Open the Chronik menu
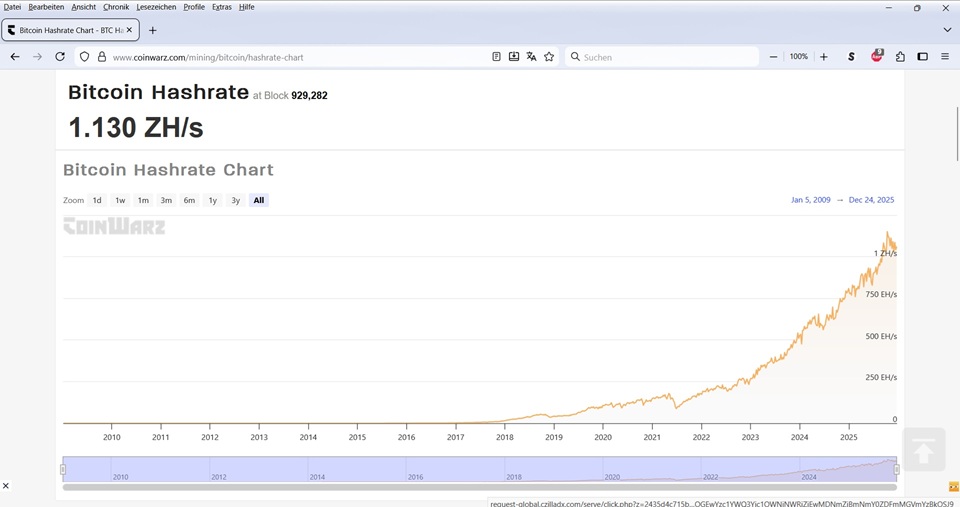The height and width of the screenshot is (507, 960). 116,7
